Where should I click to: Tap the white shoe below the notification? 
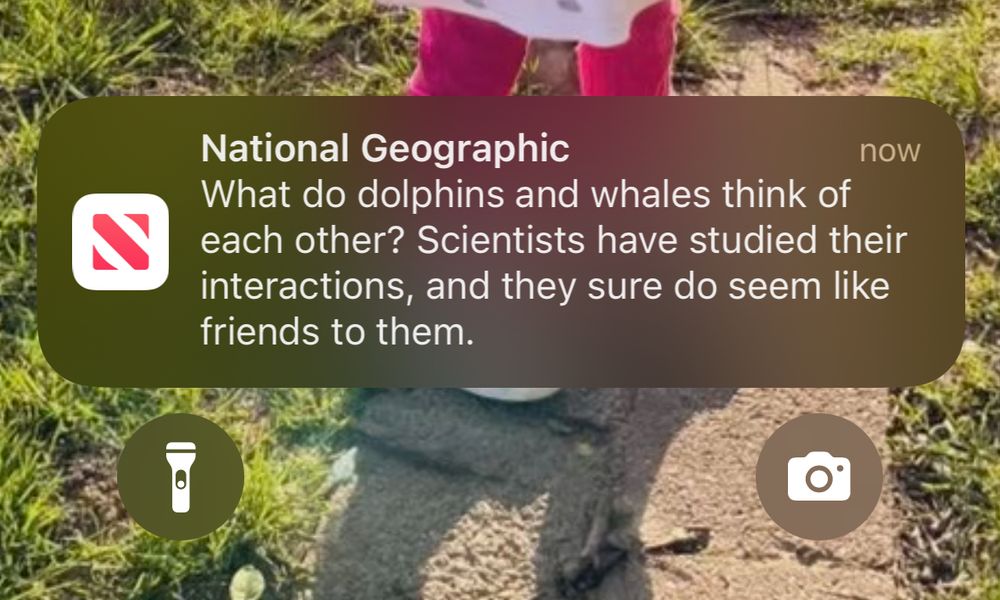510,395
